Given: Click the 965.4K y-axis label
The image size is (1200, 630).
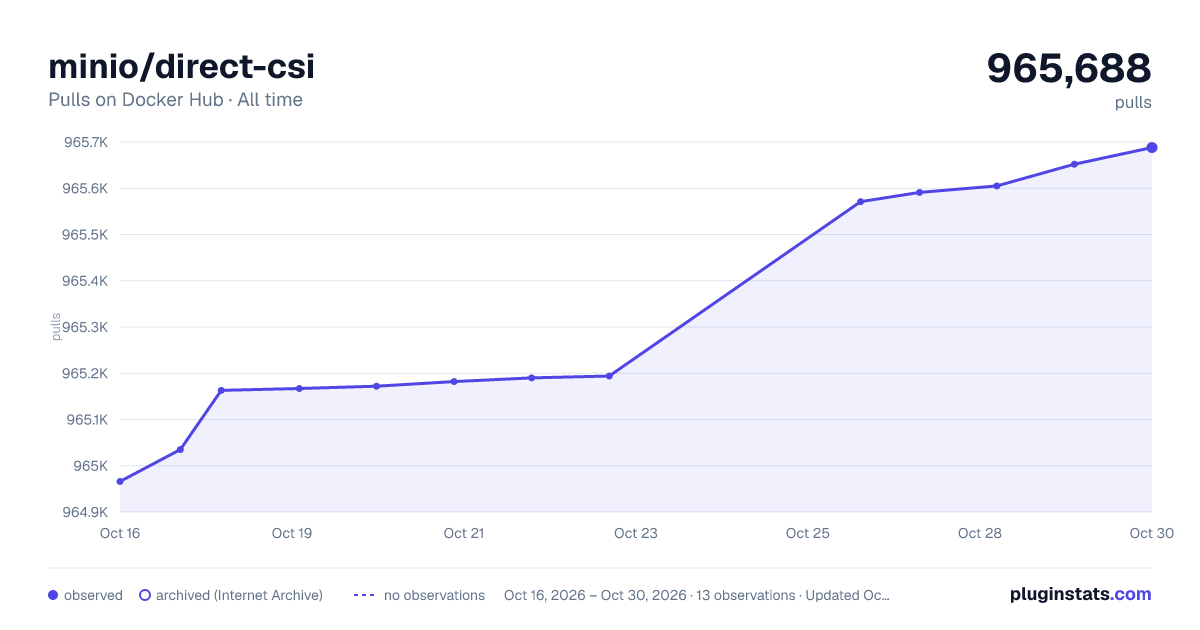Looking at the screenshot, I should tap(86, 281).
